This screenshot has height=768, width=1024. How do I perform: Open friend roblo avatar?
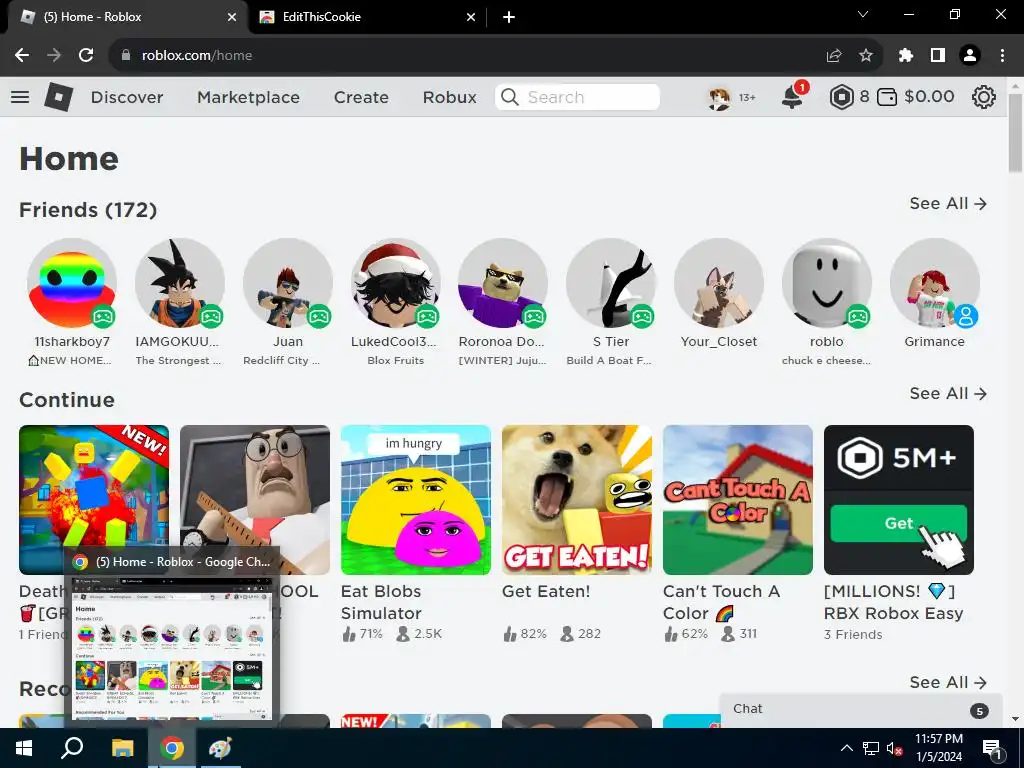tap(827, 283)
